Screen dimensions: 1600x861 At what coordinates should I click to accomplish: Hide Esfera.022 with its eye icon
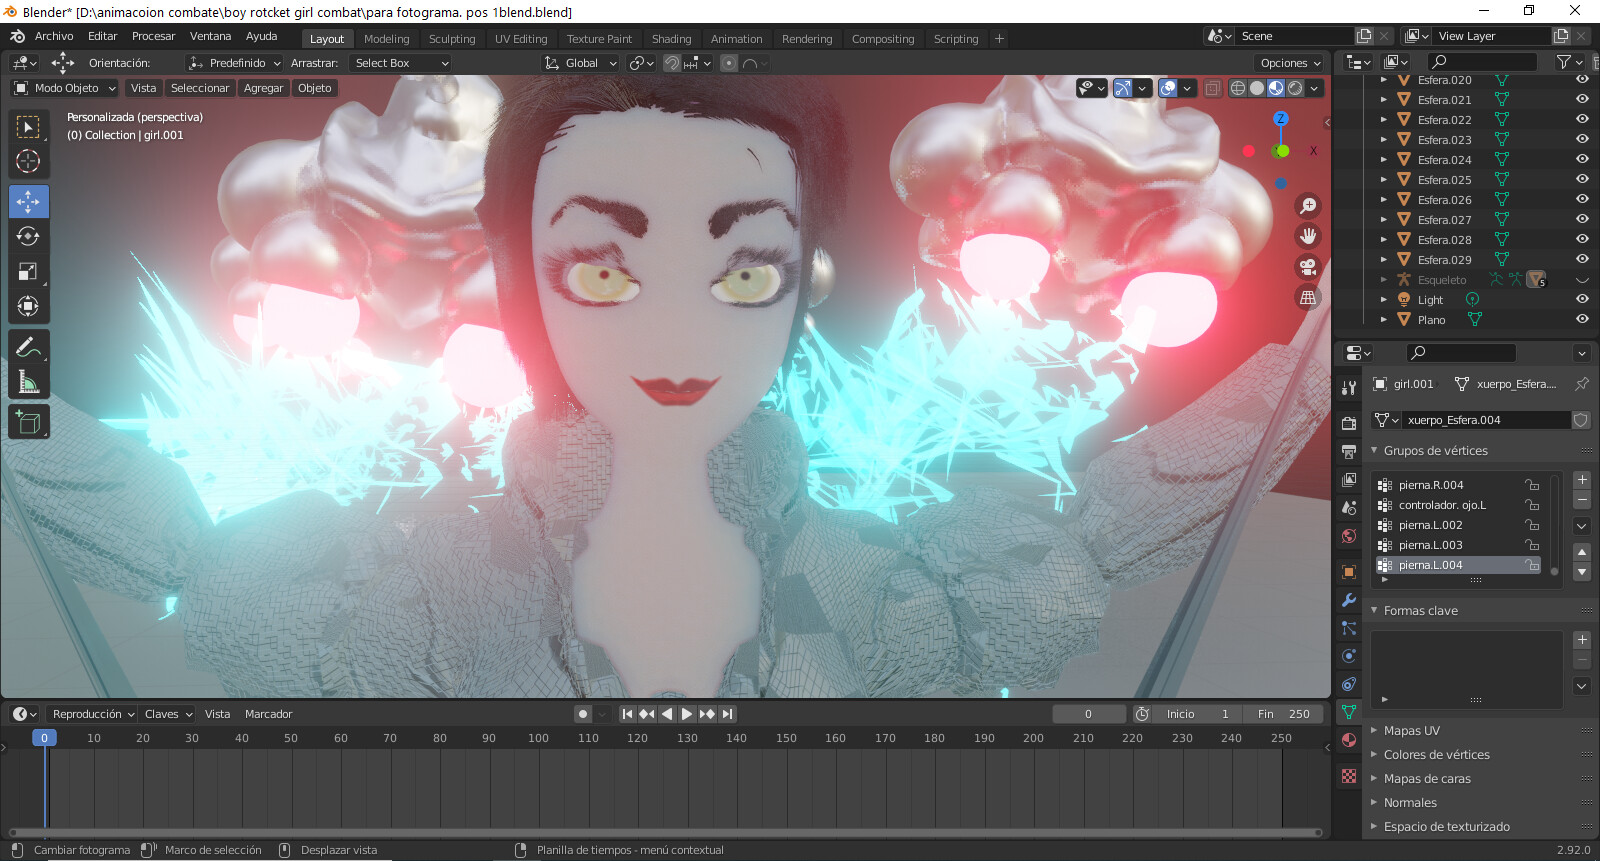pos(1582,119)
